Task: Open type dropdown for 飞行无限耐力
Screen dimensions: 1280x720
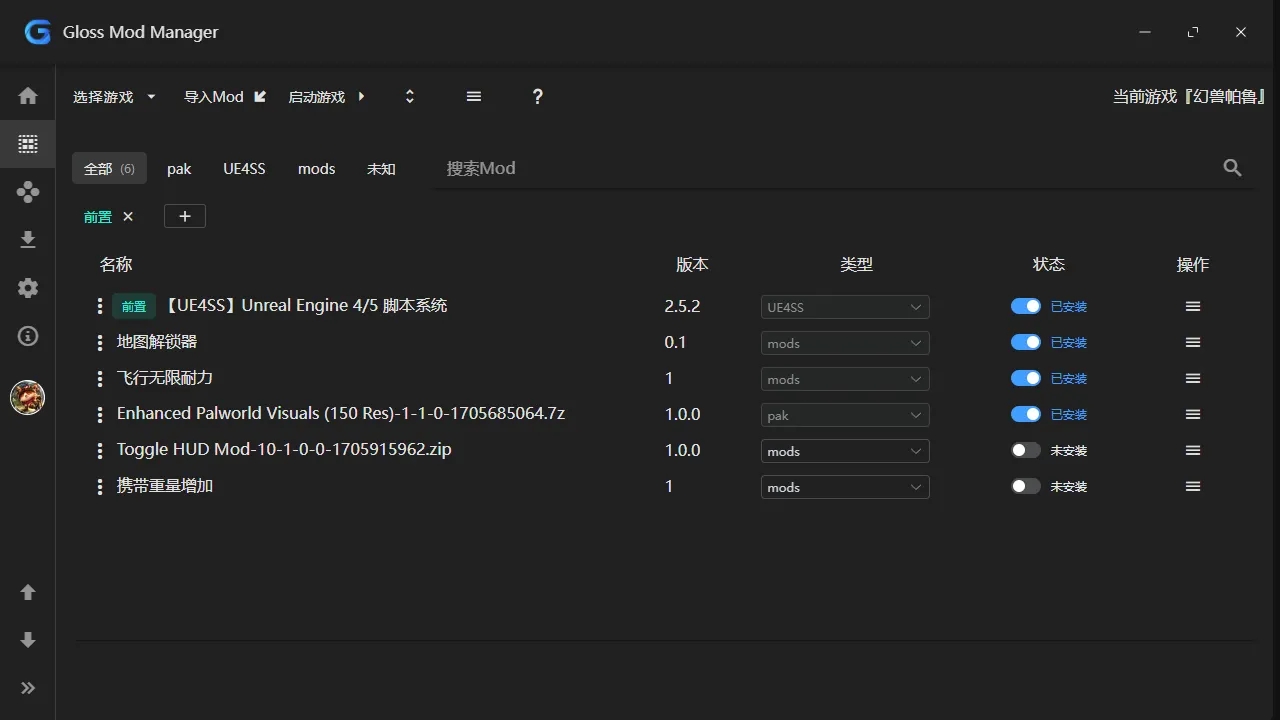Action: point(845,379)
